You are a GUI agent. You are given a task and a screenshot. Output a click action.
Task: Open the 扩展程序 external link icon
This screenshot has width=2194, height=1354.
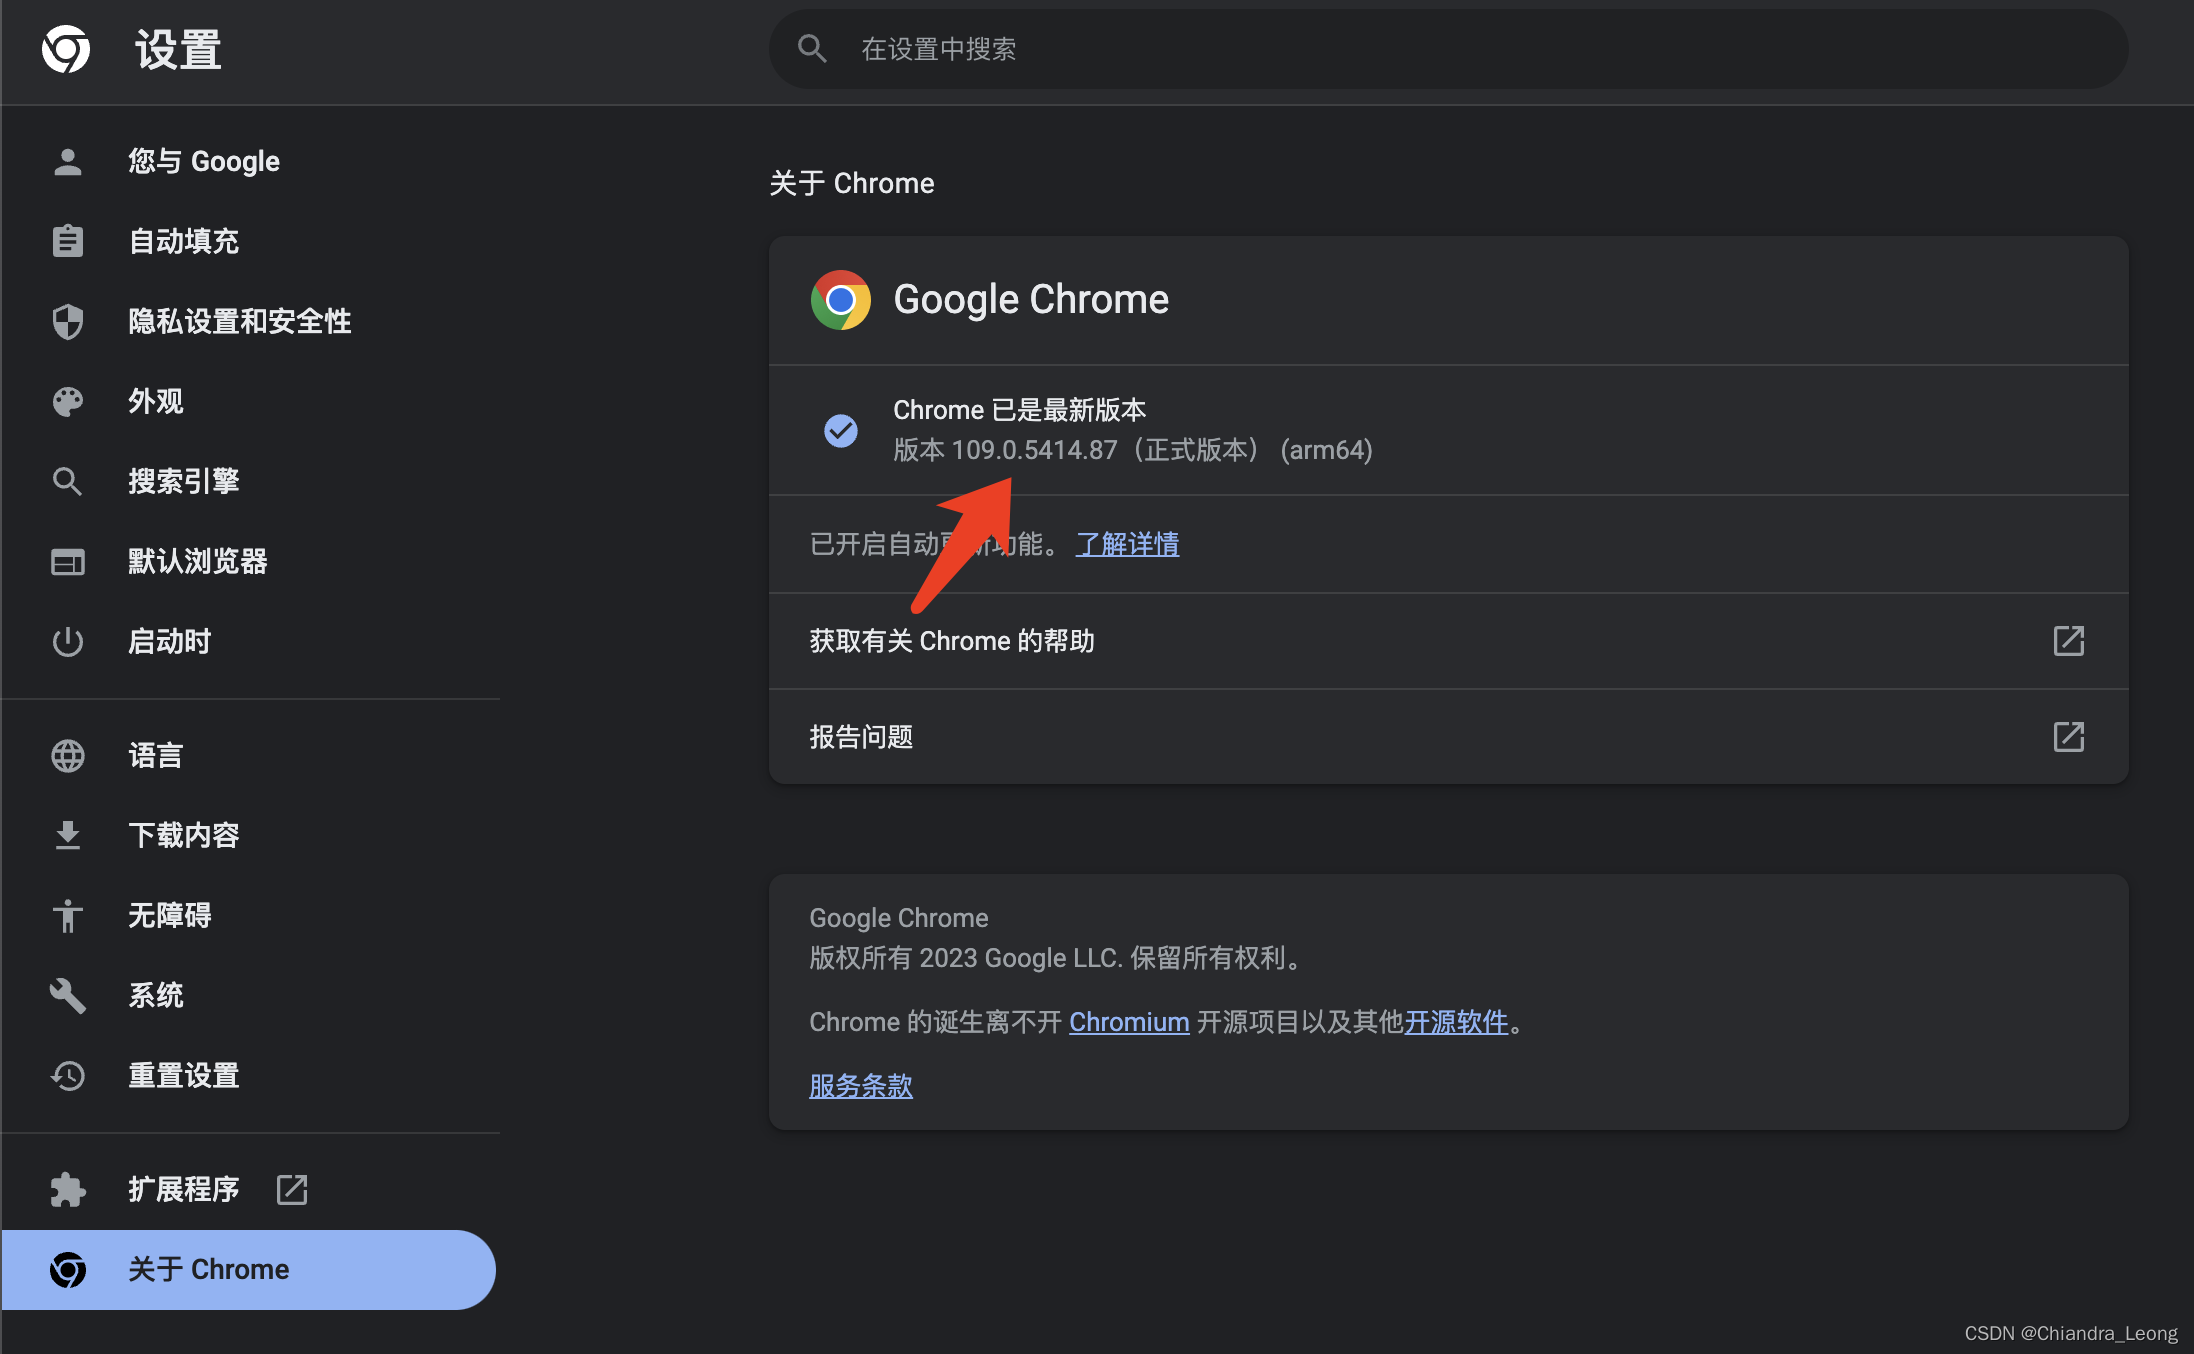(291, 1189)
